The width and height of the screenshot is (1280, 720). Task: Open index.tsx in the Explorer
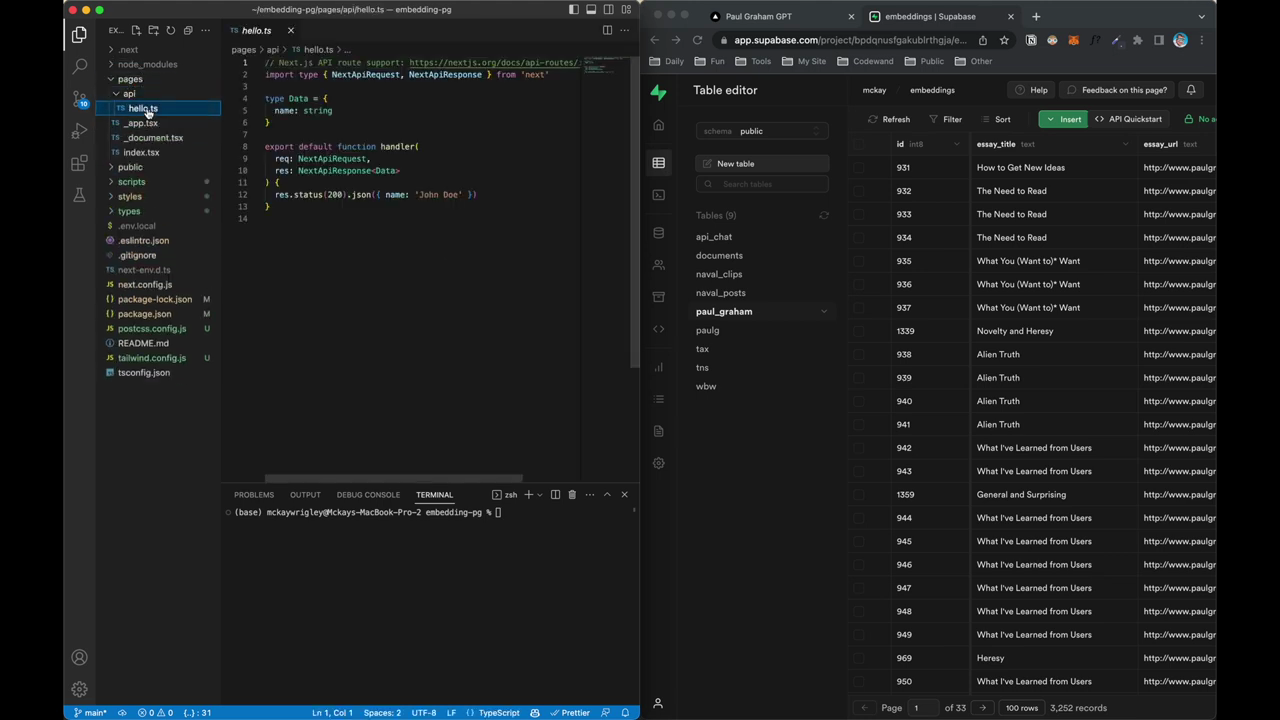141,152
